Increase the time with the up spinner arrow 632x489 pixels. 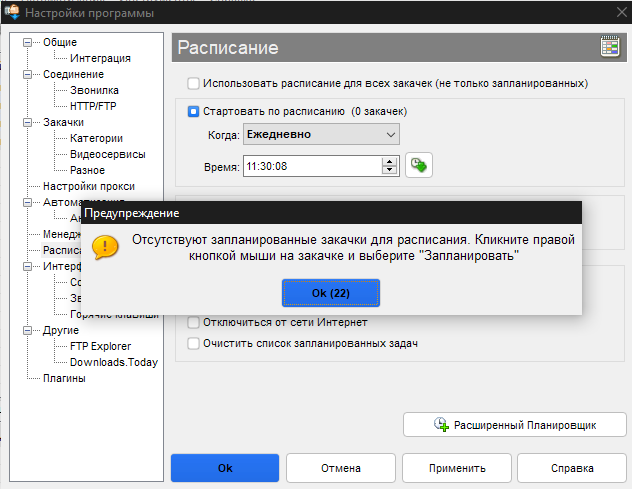(389, 160)
